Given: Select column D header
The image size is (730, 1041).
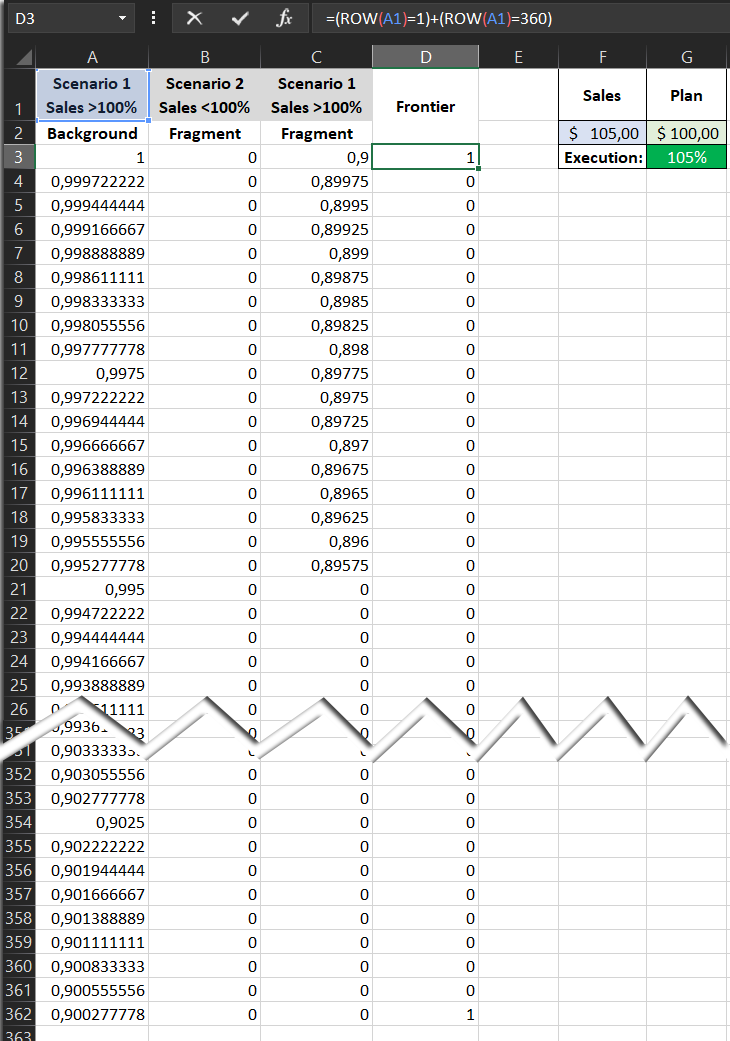Looking at the screenshot, I should pyautogui.click(x=425, y=57).
